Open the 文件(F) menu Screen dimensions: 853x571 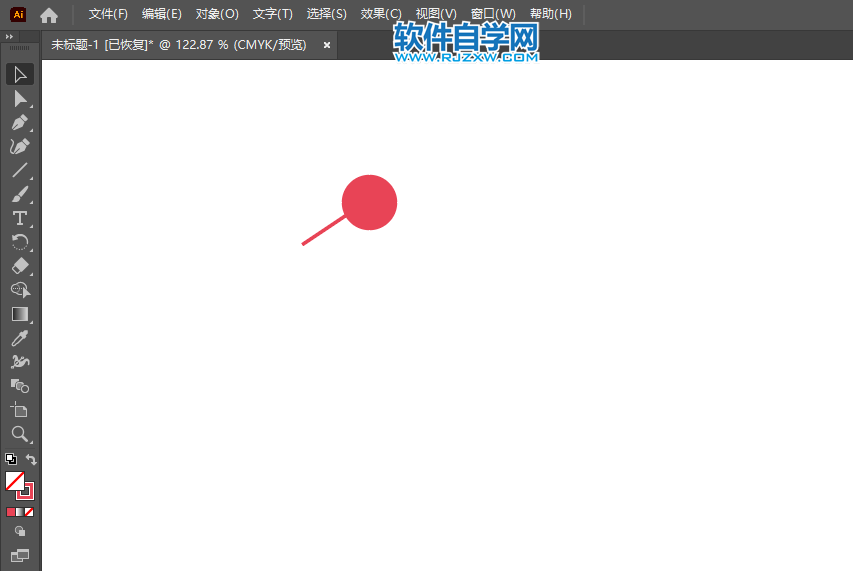coord(108,14)
